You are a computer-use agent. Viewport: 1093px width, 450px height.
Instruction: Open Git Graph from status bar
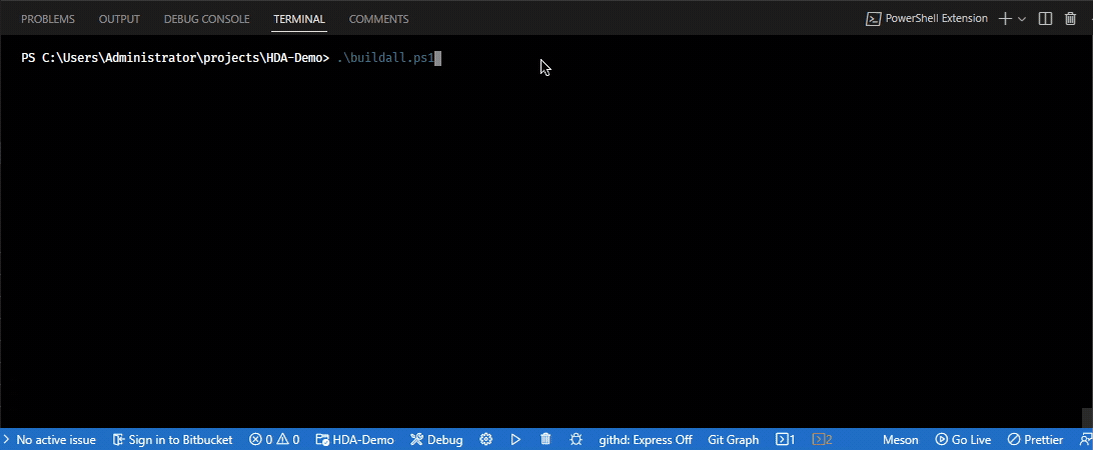click(x=733, y=440)
